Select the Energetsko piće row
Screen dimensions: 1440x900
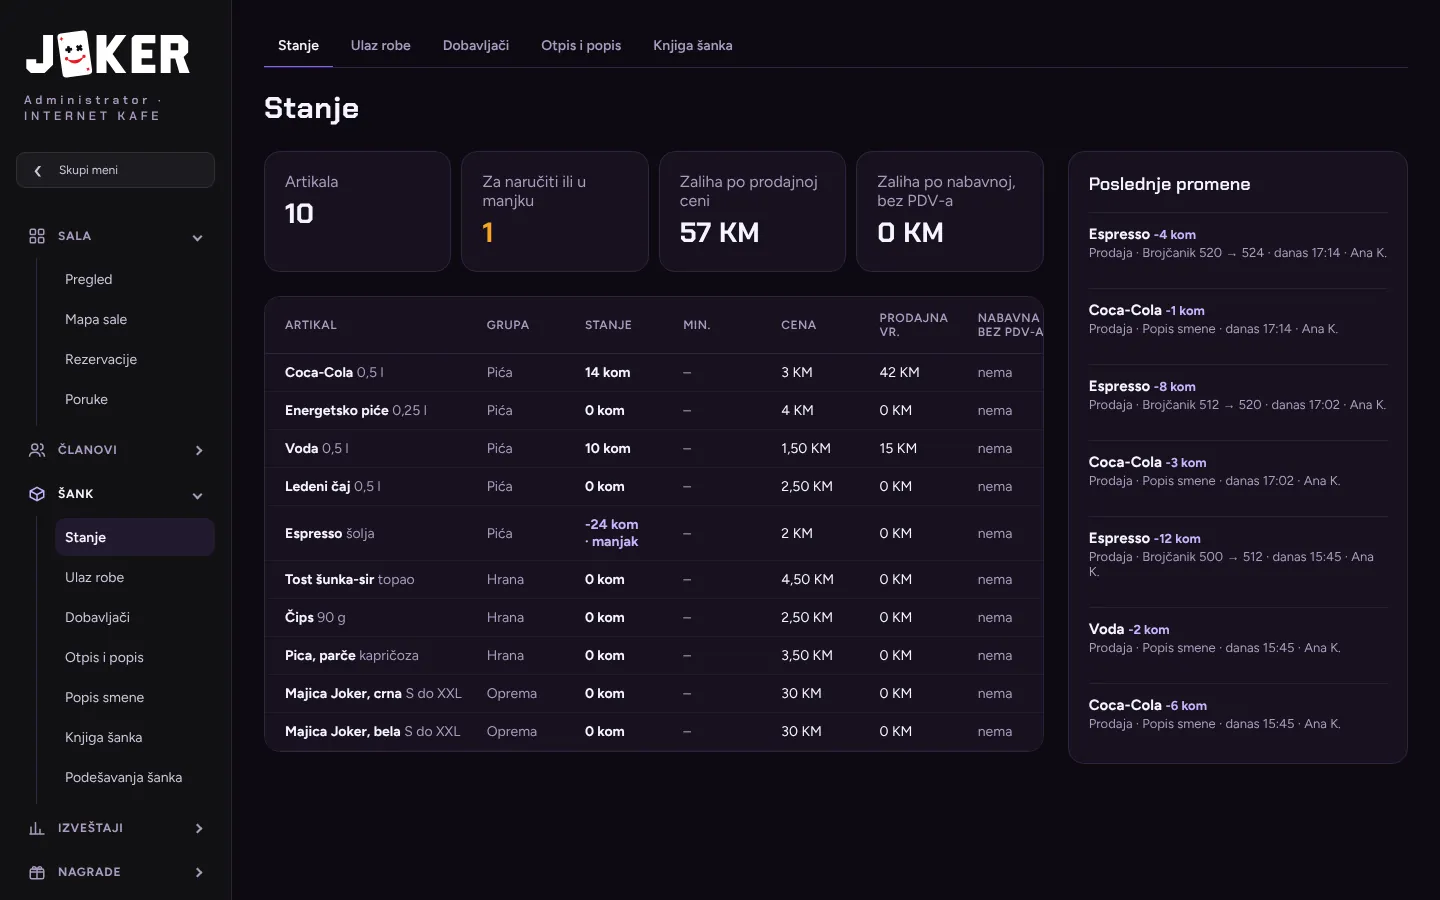[x=654, y=410]
